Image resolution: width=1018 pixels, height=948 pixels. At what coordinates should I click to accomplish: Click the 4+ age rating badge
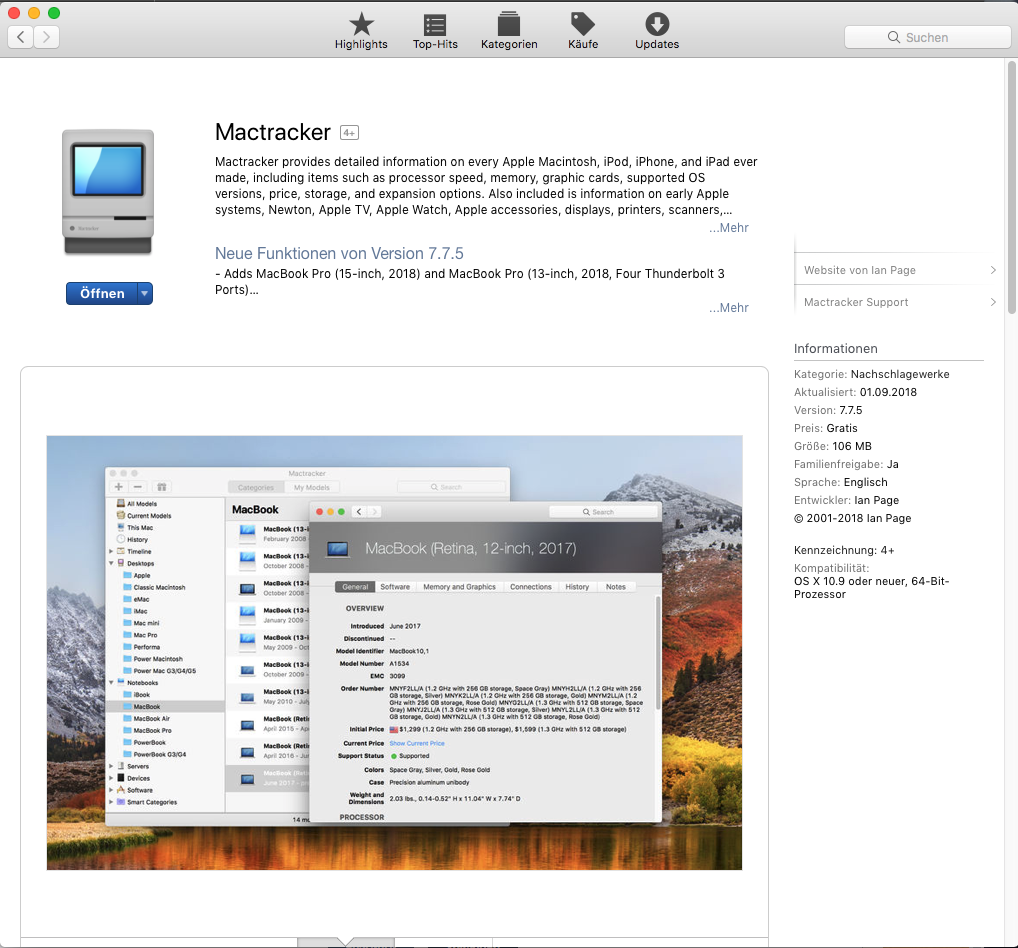[349, 133]
